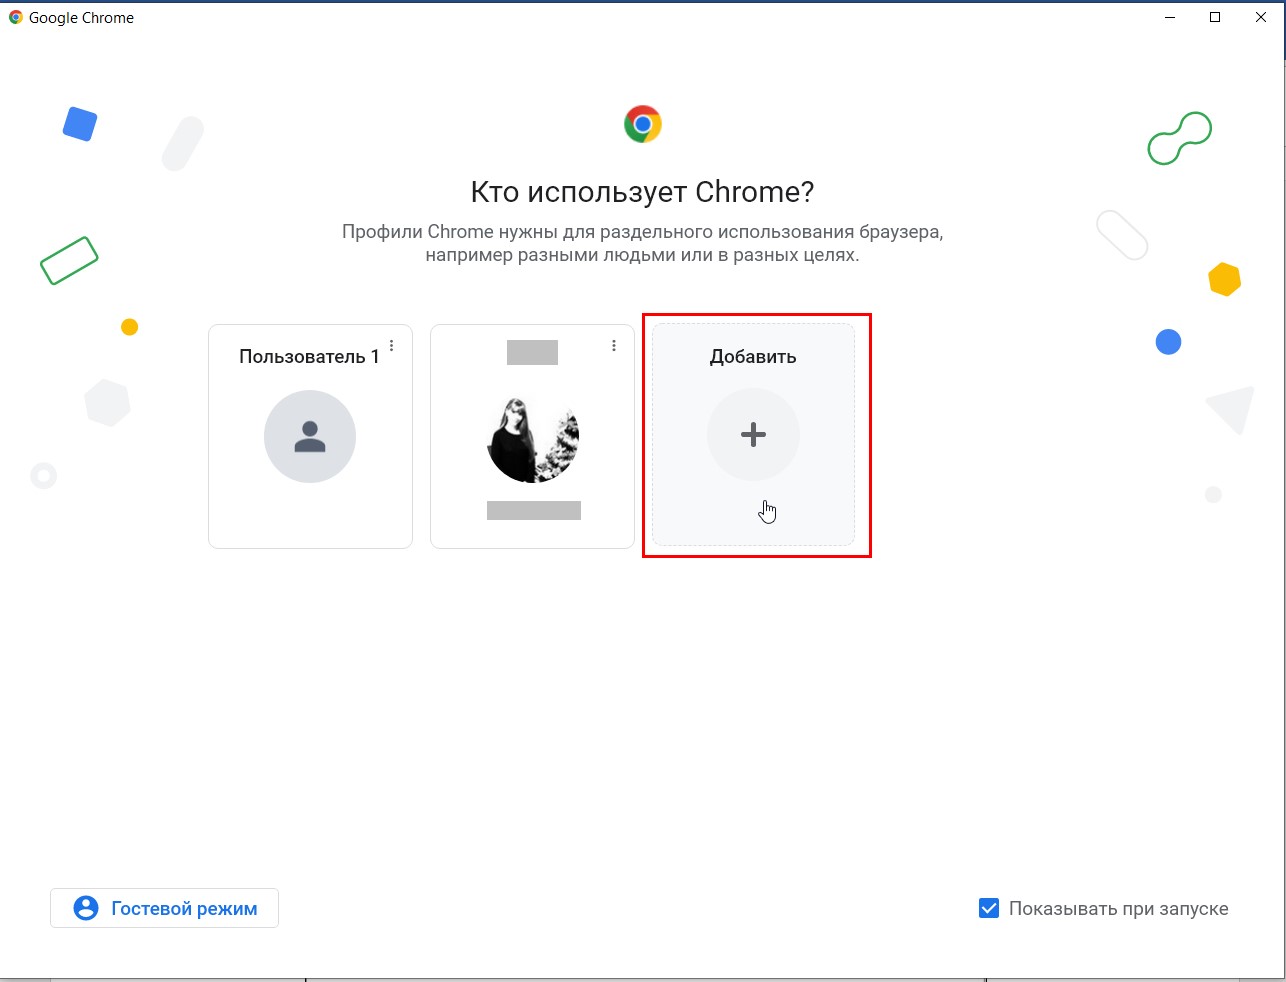The width and height of the screenshot is (1286, 982).
Task: Open Гостевой режим guest mode
Action: [164, 908]
